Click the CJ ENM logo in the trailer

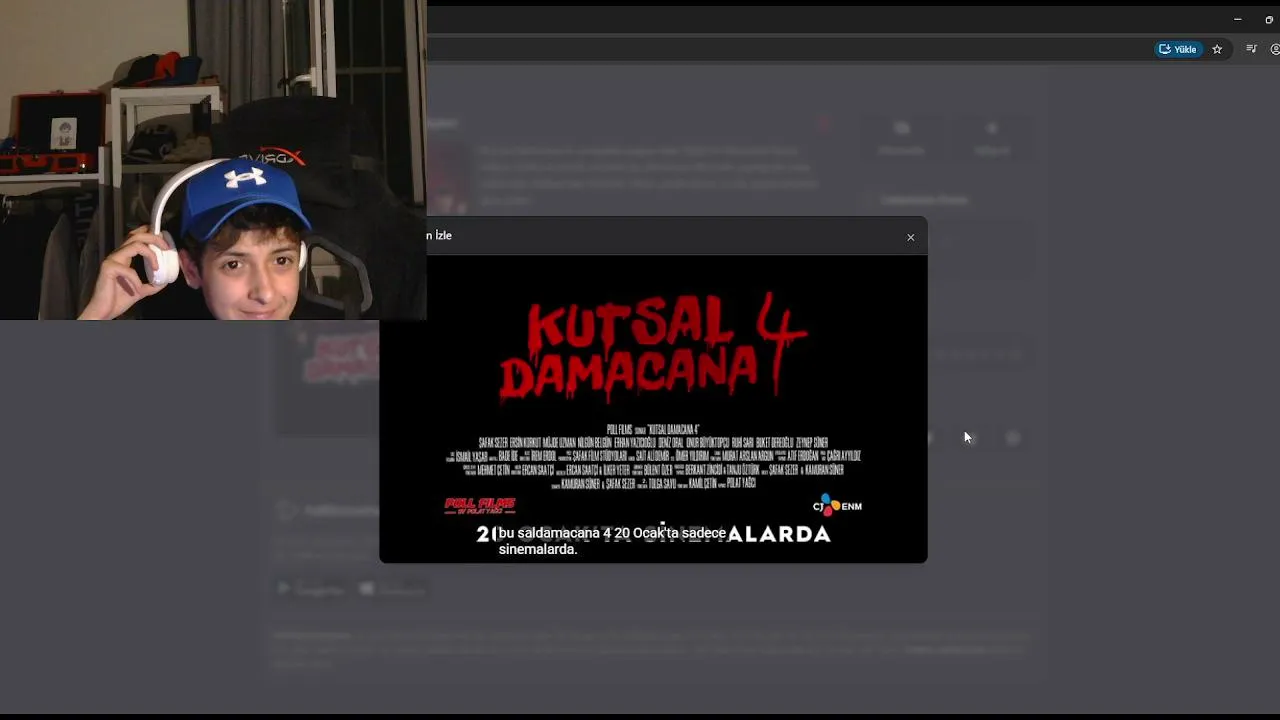coord(837,505)
